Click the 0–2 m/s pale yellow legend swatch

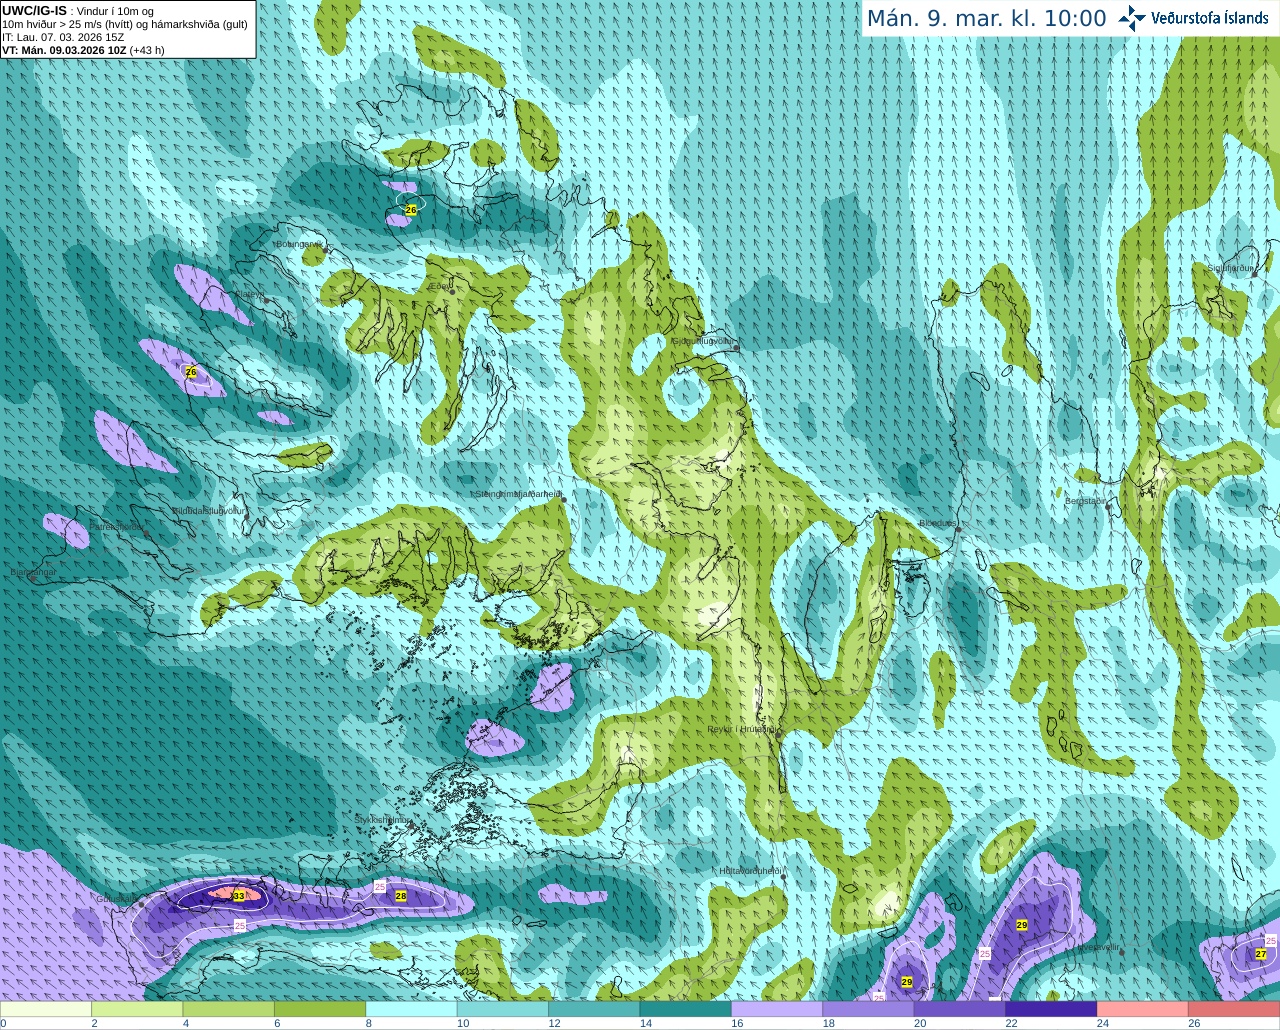[46, 1009]
